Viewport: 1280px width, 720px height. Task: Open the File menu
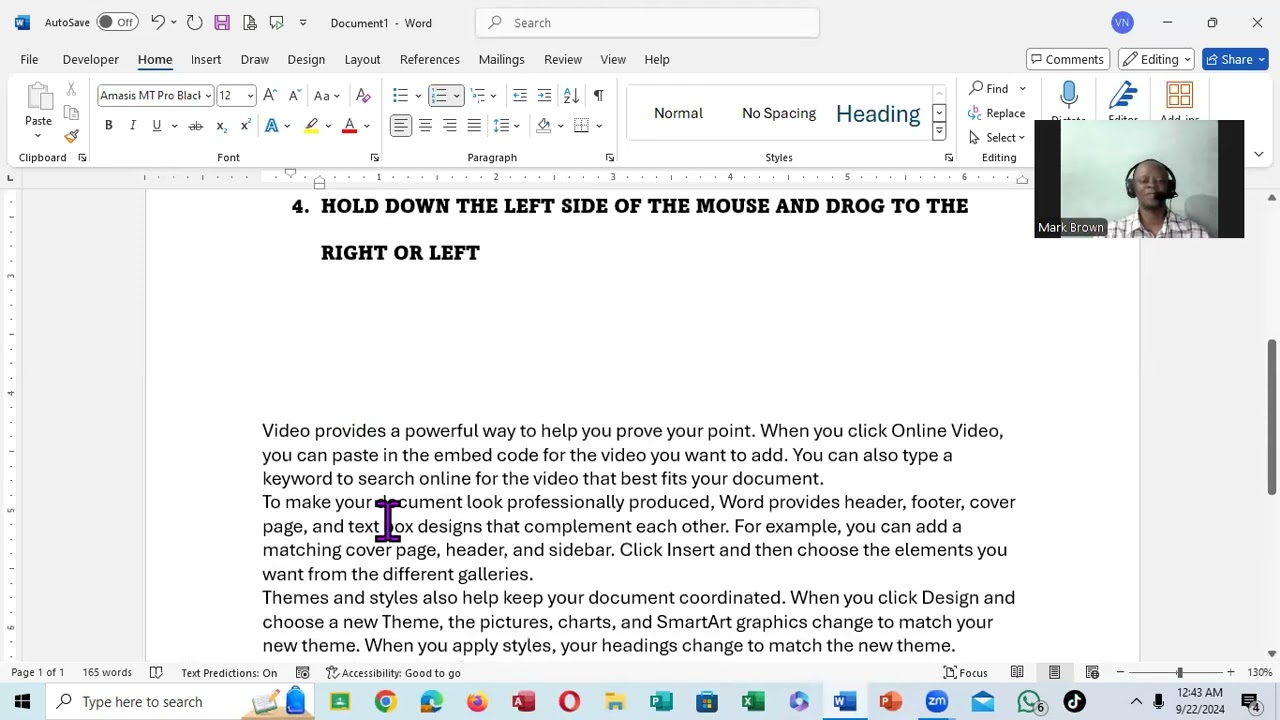tap(29, 59)
